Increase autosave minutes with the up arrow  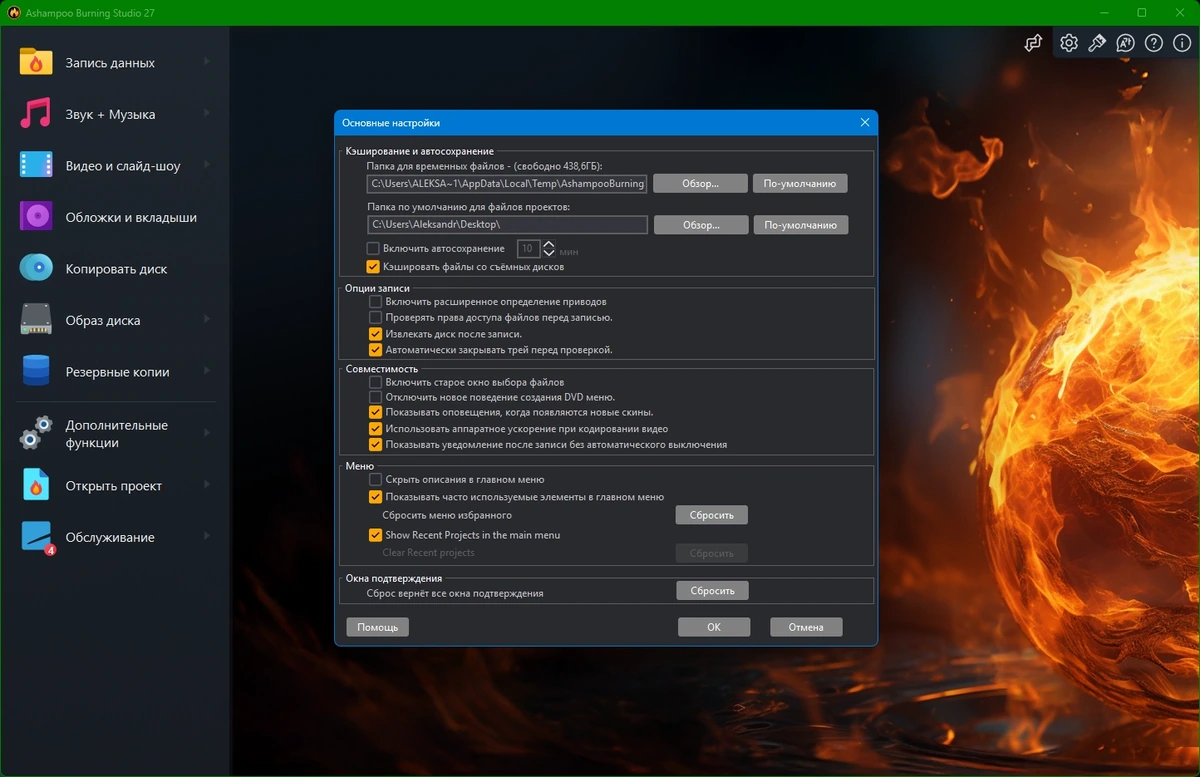click(549, 243)
